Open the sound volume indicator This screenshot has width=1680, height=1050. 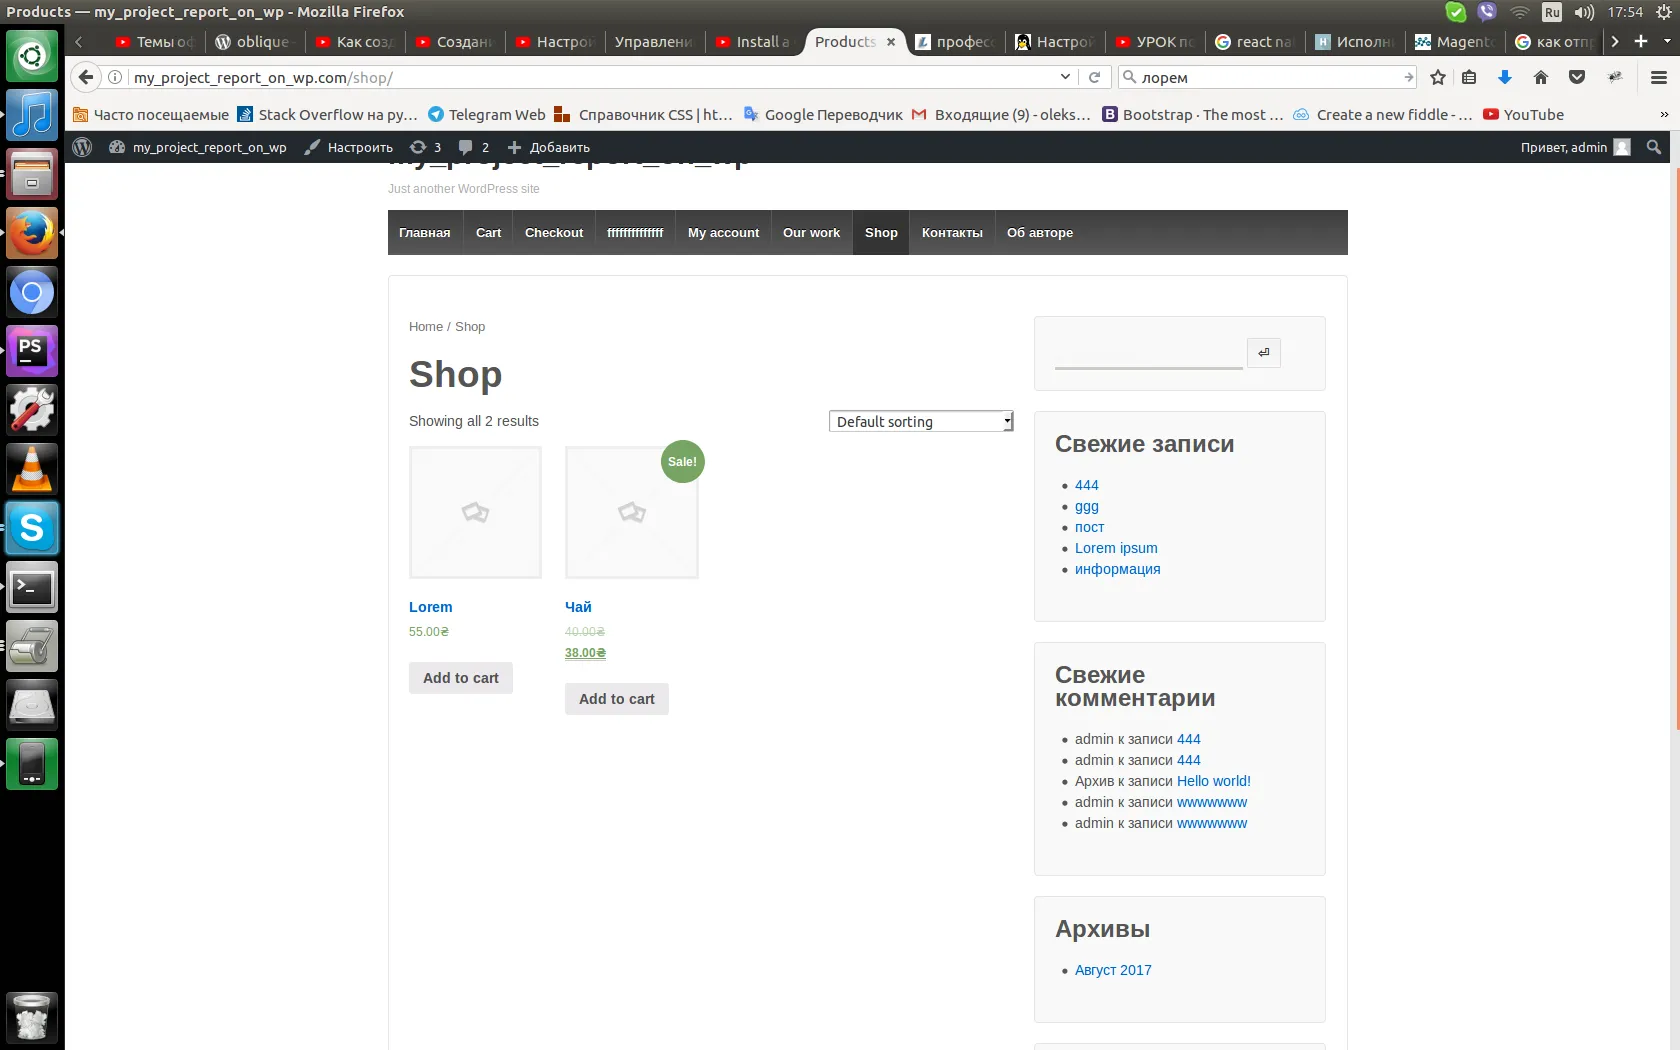pyautogui.click(x=1584, y=12)
